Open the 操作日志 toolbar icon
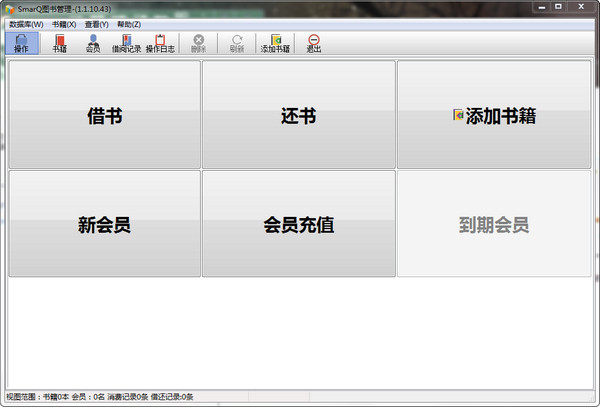 tap(160, 43)
